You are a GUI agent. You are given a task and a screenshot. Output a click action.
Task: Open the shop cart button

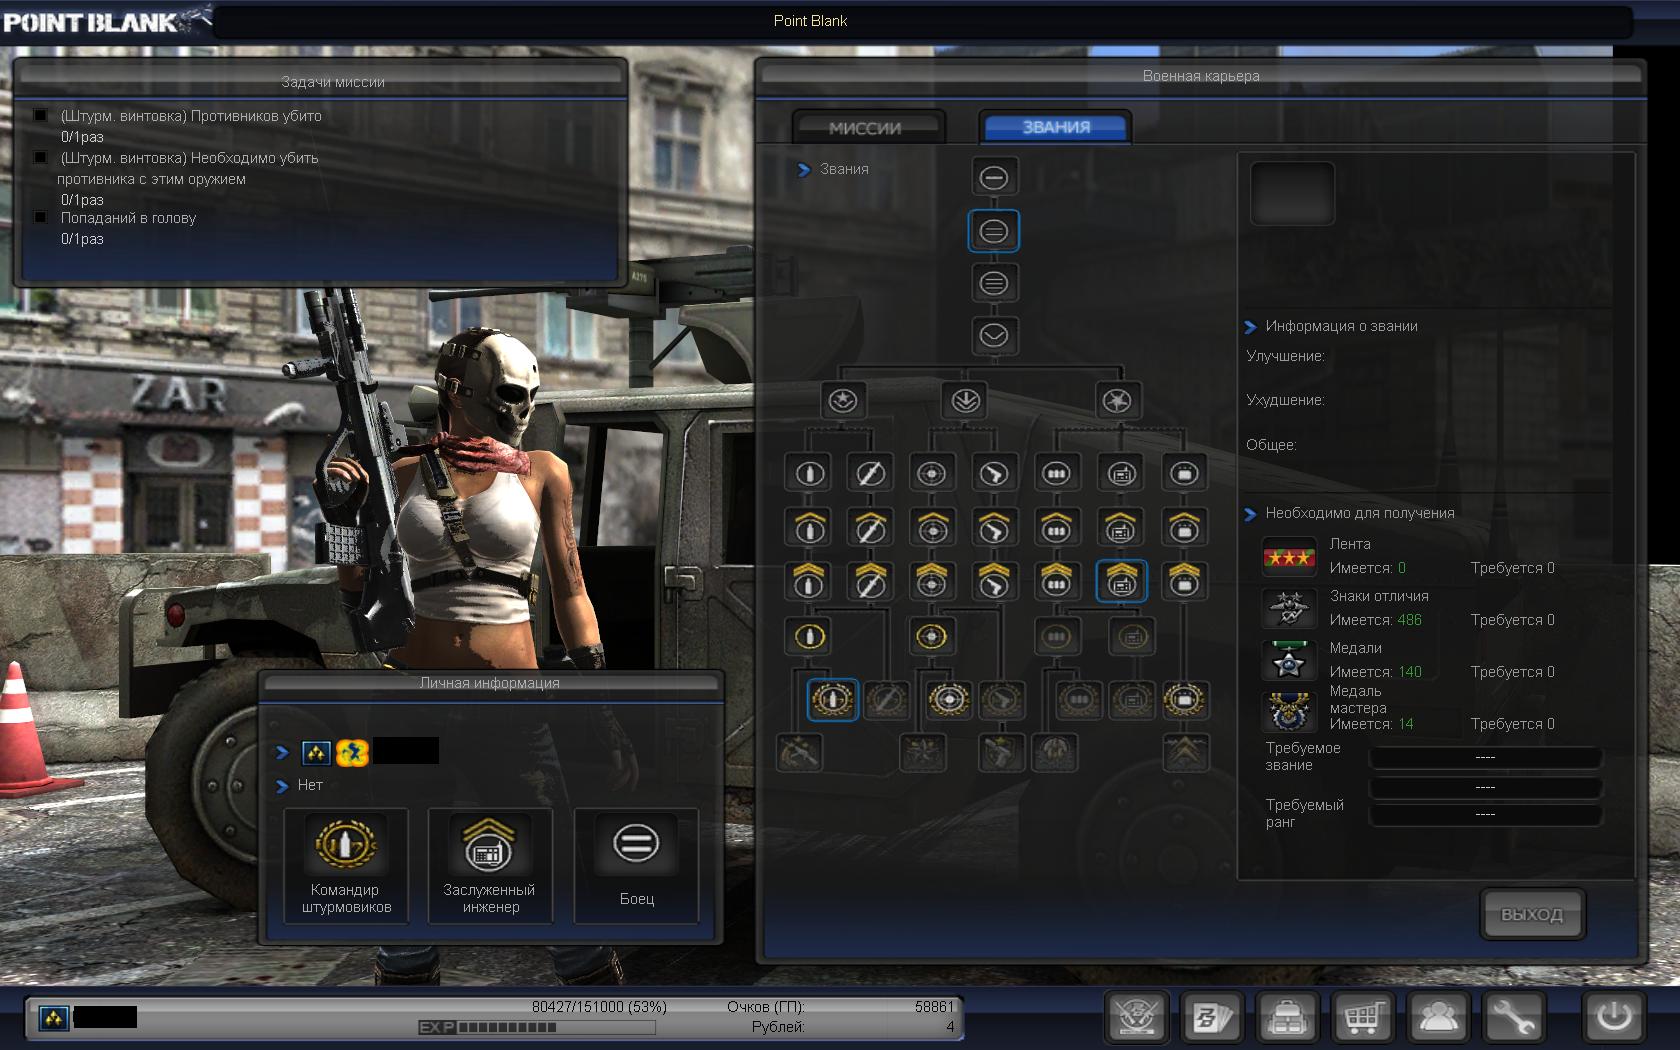(x=1362, y=1018)
